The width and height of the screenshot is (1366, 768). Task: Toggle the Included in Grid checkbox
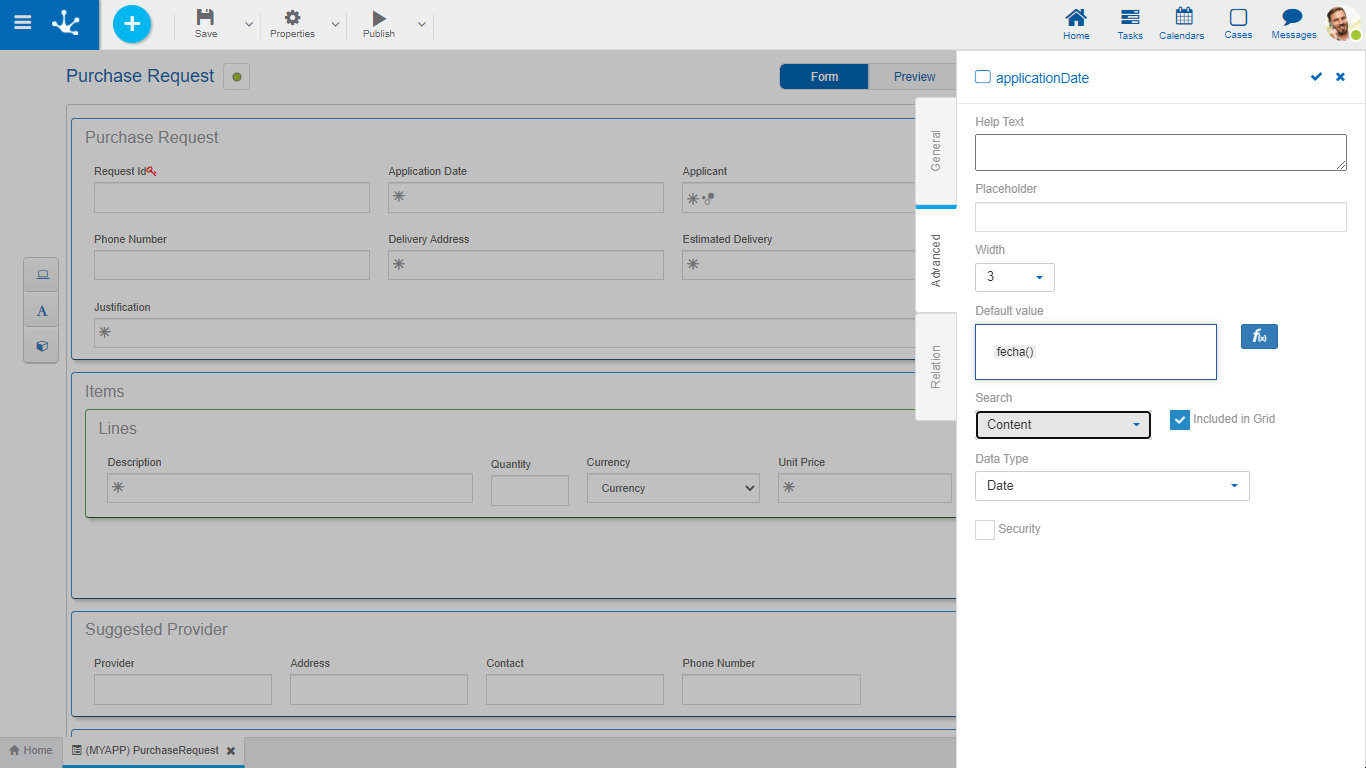(x=1180, y=420)
